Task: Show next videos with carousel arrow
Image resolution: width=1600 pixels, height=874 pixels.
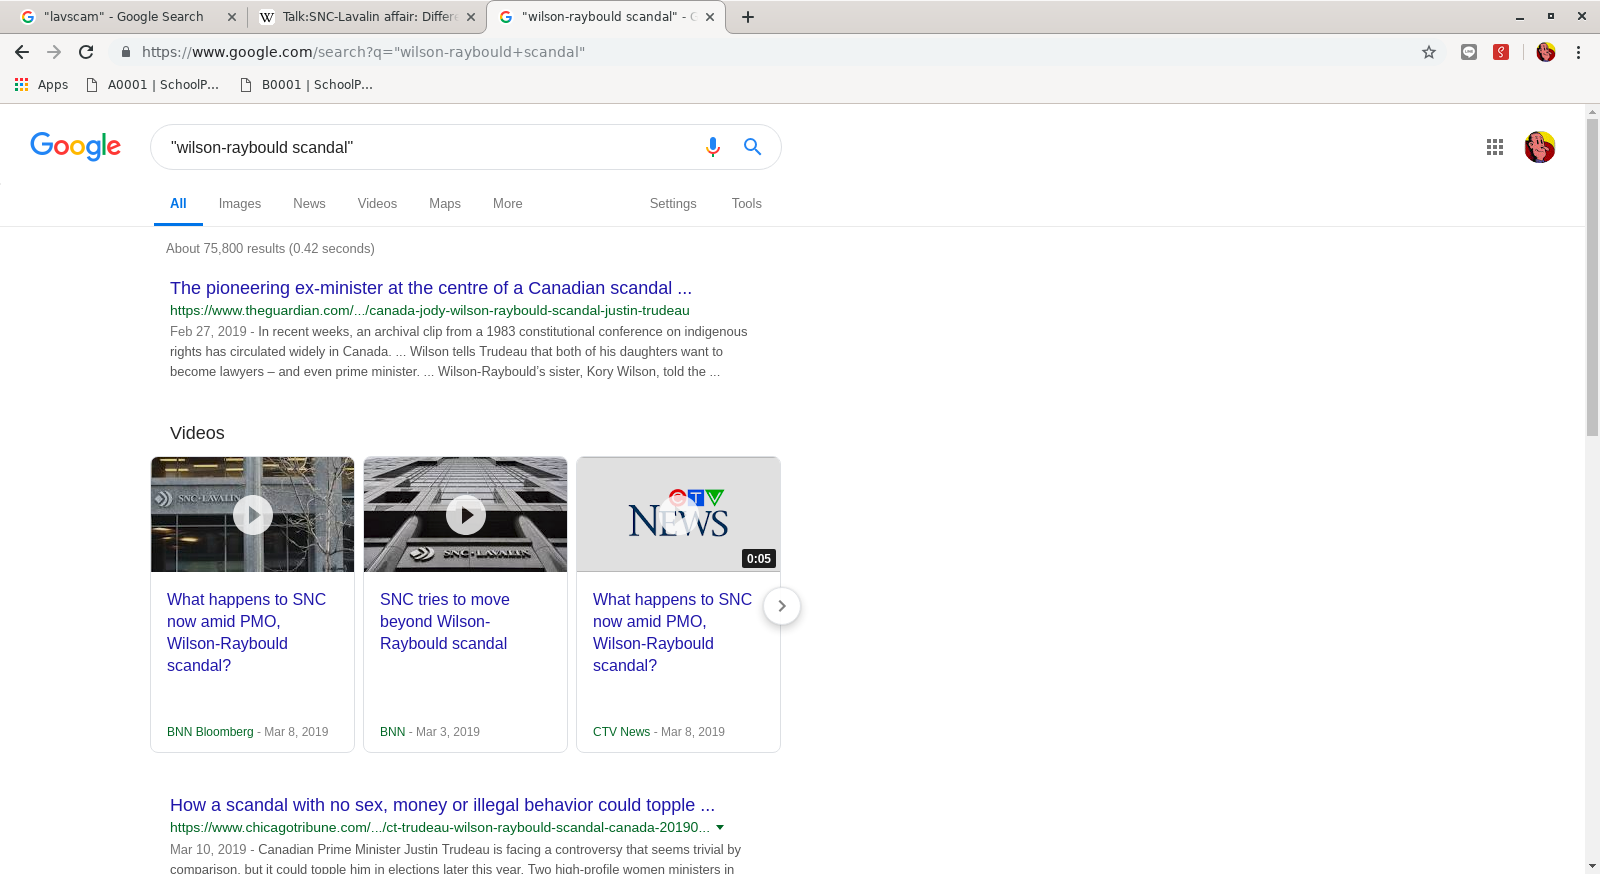Action: point(782,606)
